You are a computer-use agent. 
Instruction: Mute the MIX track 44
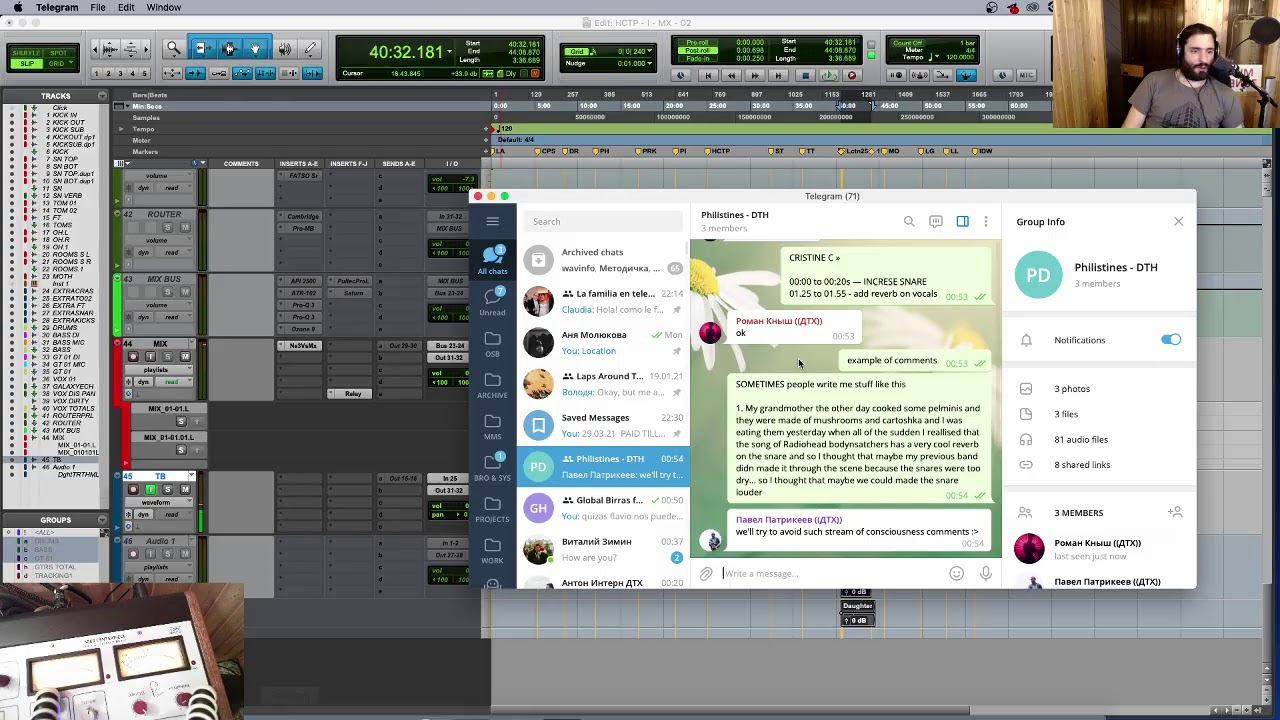click(185, 357)
